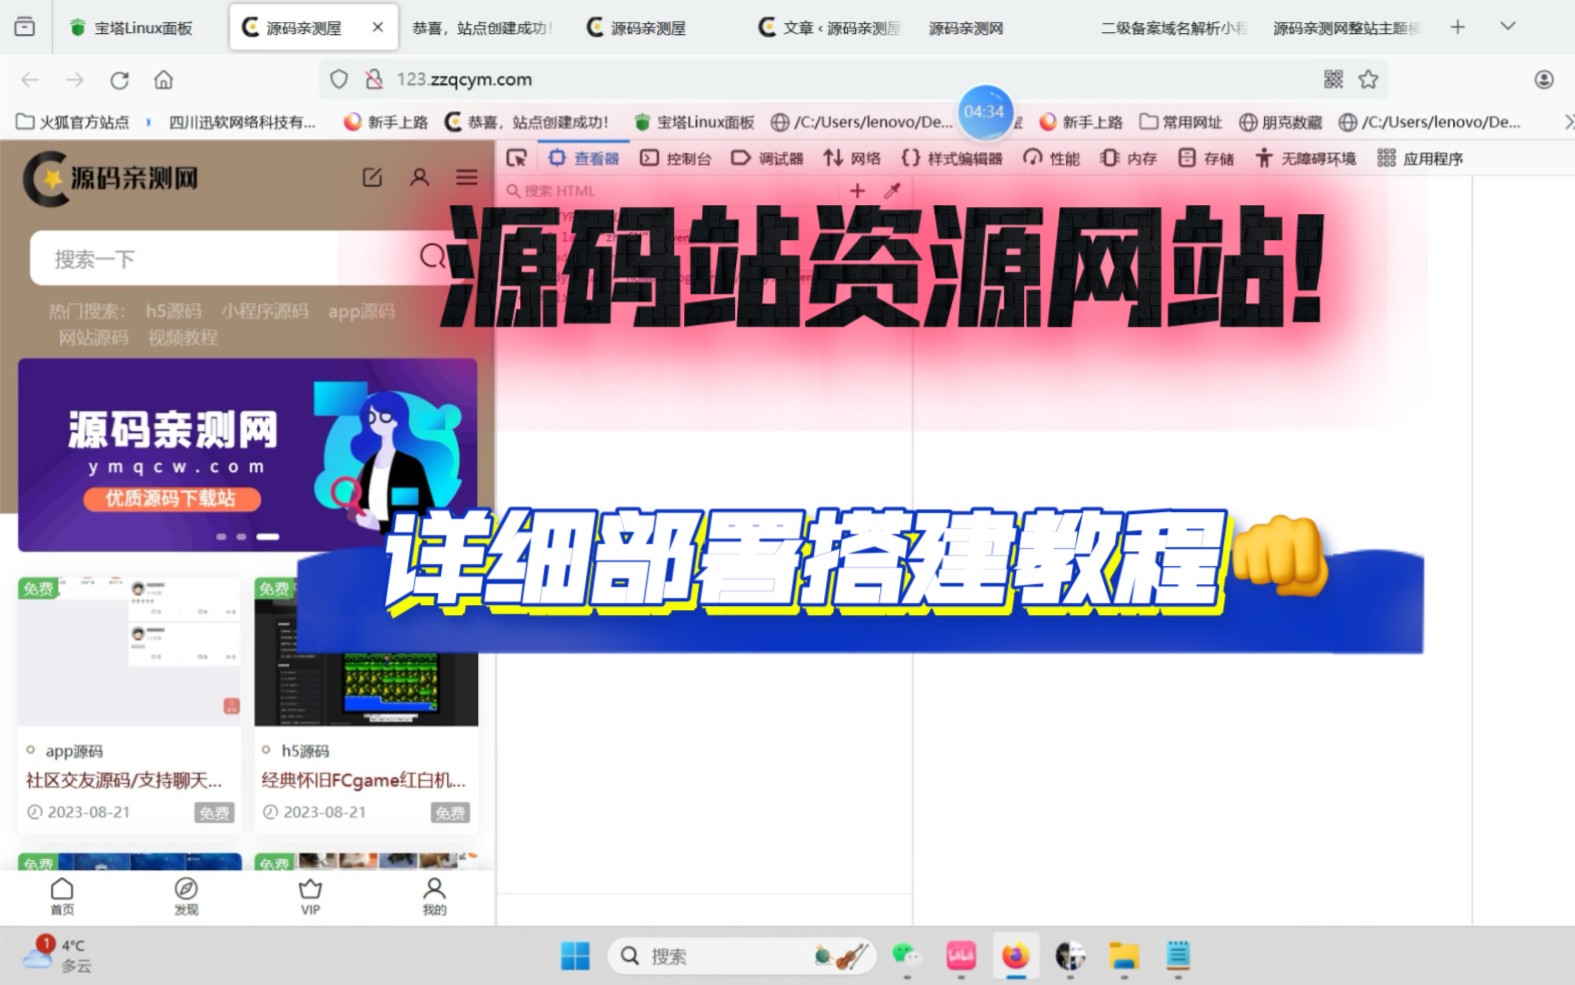Viewport: 1575px width, 985px height.
Task: Open the 朋克数藏 bookmark
Action: (1281, 122)
